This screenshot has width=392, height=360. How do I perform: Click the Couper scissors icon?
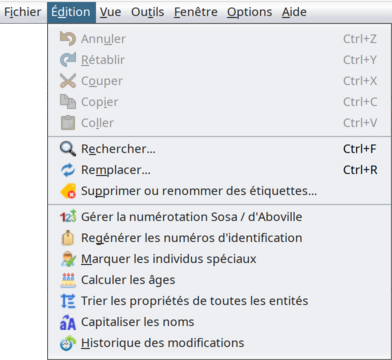pyautogui.click(x=68, y=81)
